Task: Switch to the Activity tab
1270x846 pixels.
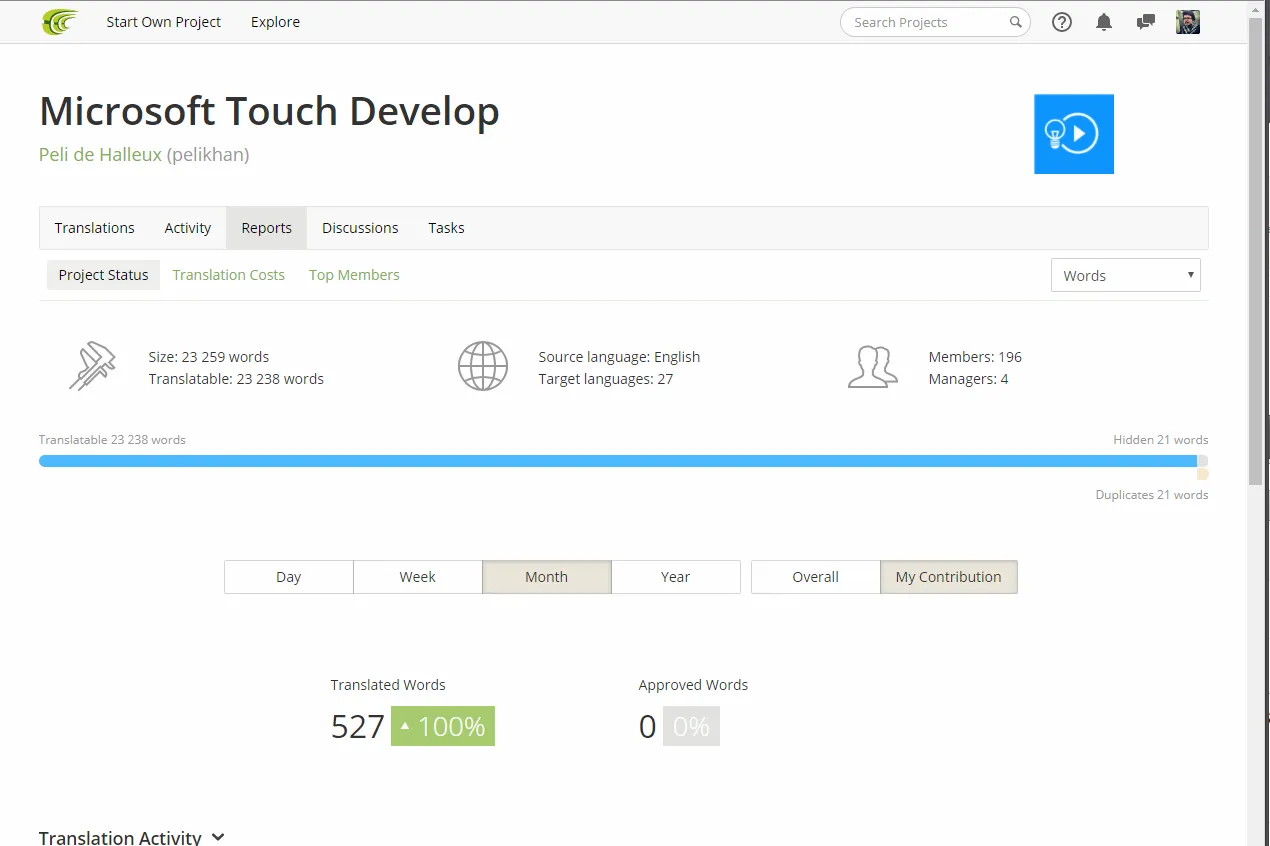Action: (188, 228)
